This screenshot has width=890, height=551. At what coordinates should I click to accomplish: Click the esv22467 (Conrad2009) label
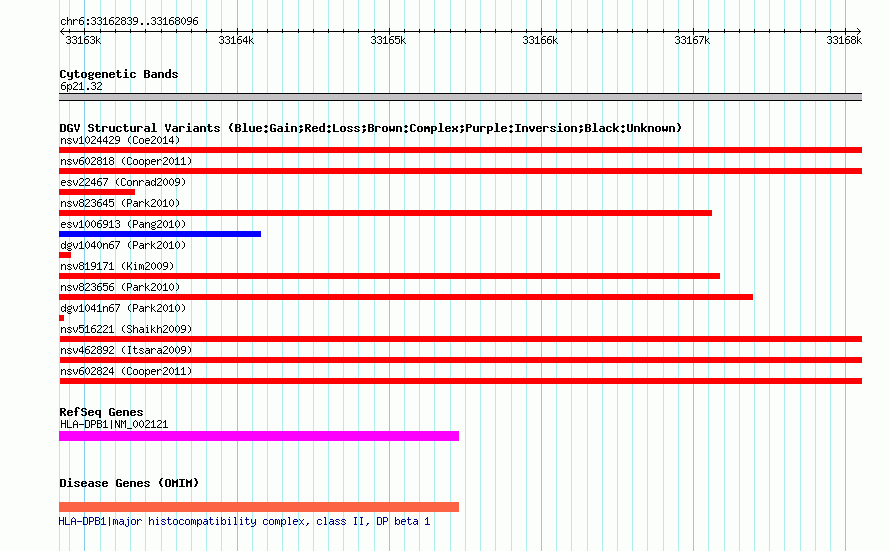click(123, 182)
